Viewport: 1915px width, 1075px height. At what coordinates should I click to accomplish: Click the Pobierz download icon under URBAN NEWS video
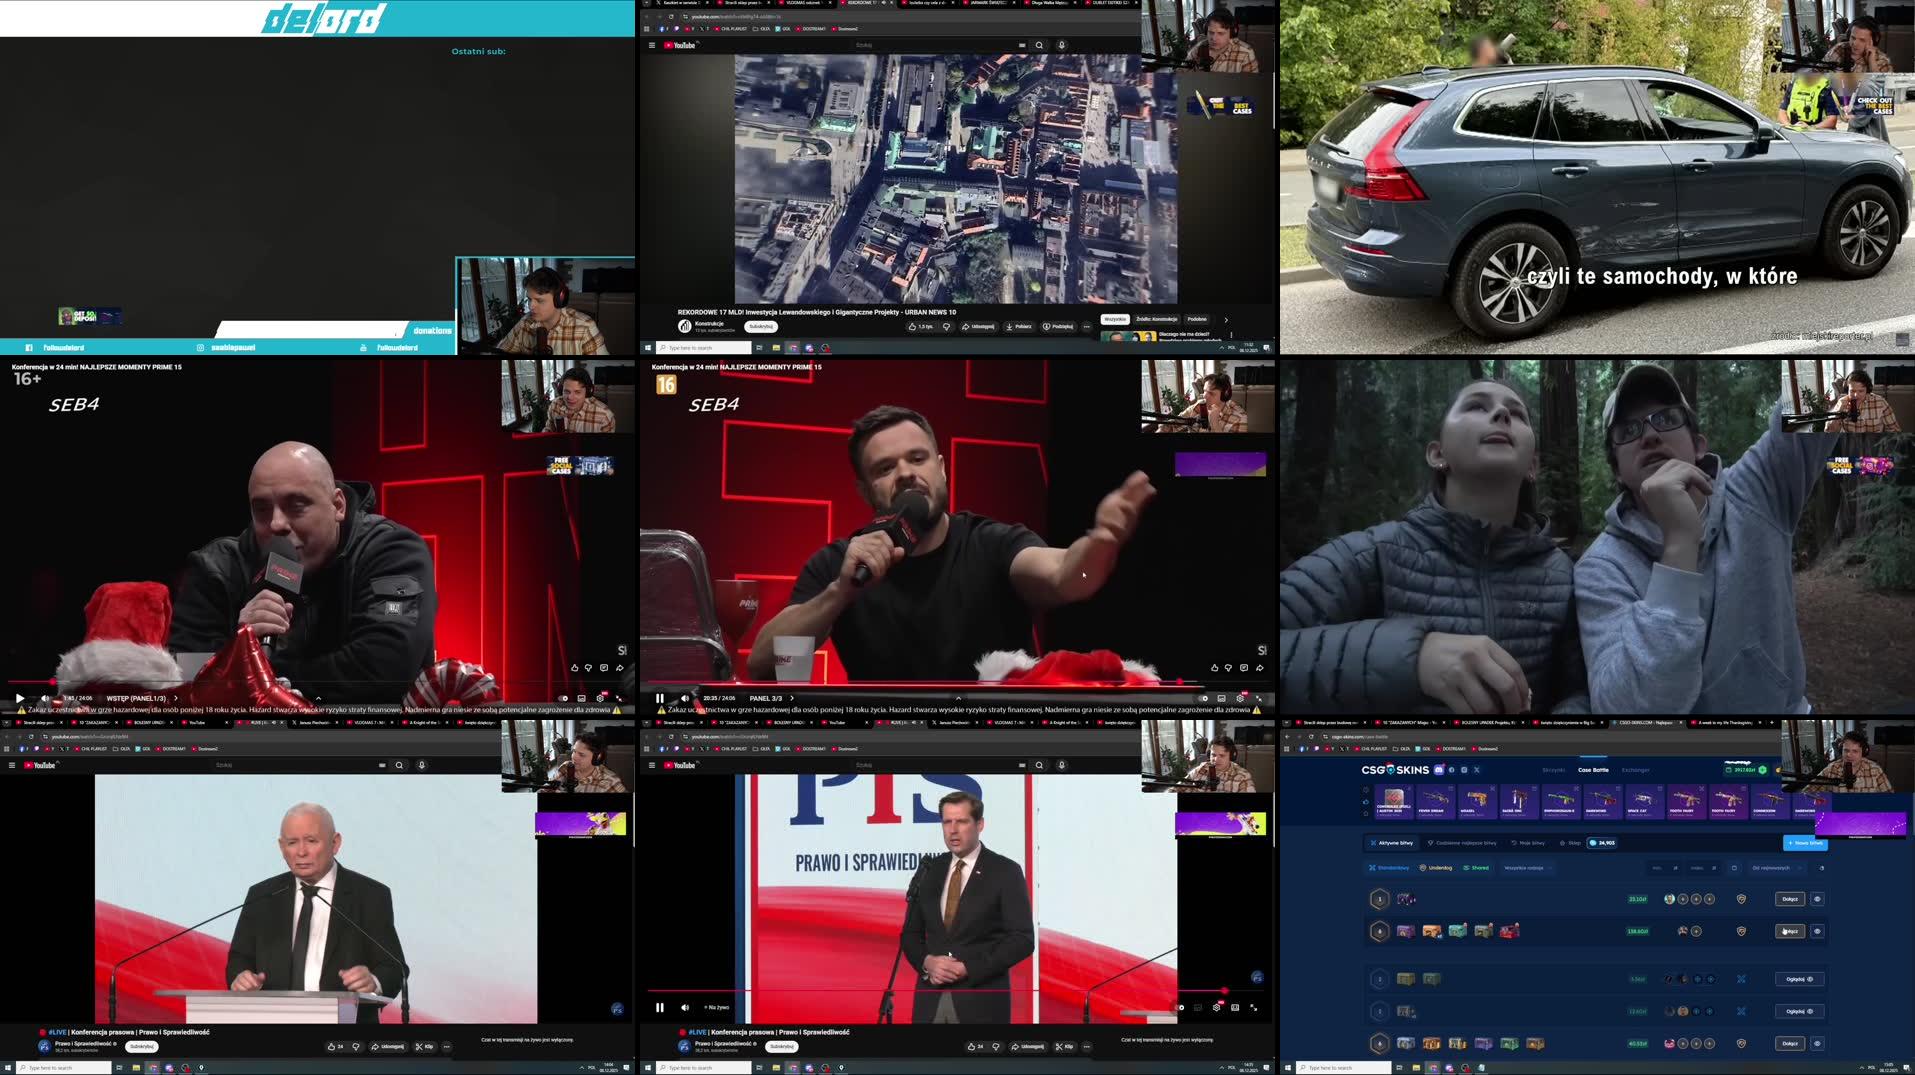[x=1017, y=326]
